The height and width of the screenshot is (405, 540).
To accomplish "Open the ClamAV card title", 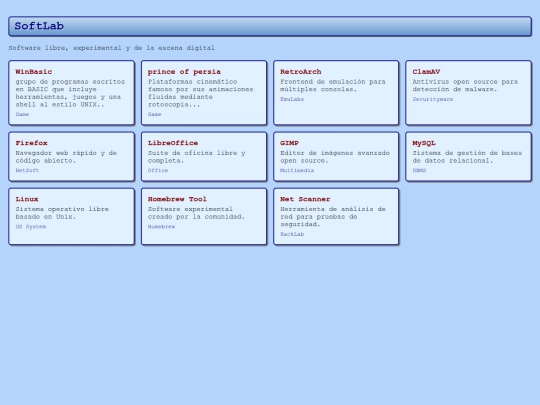I will (x=426, y=72).
